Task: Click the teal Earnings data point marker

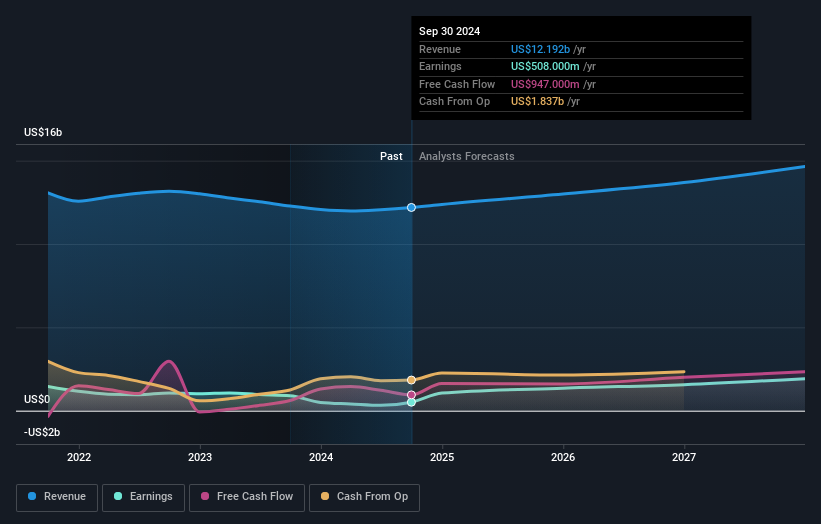Action: (412, 403)
